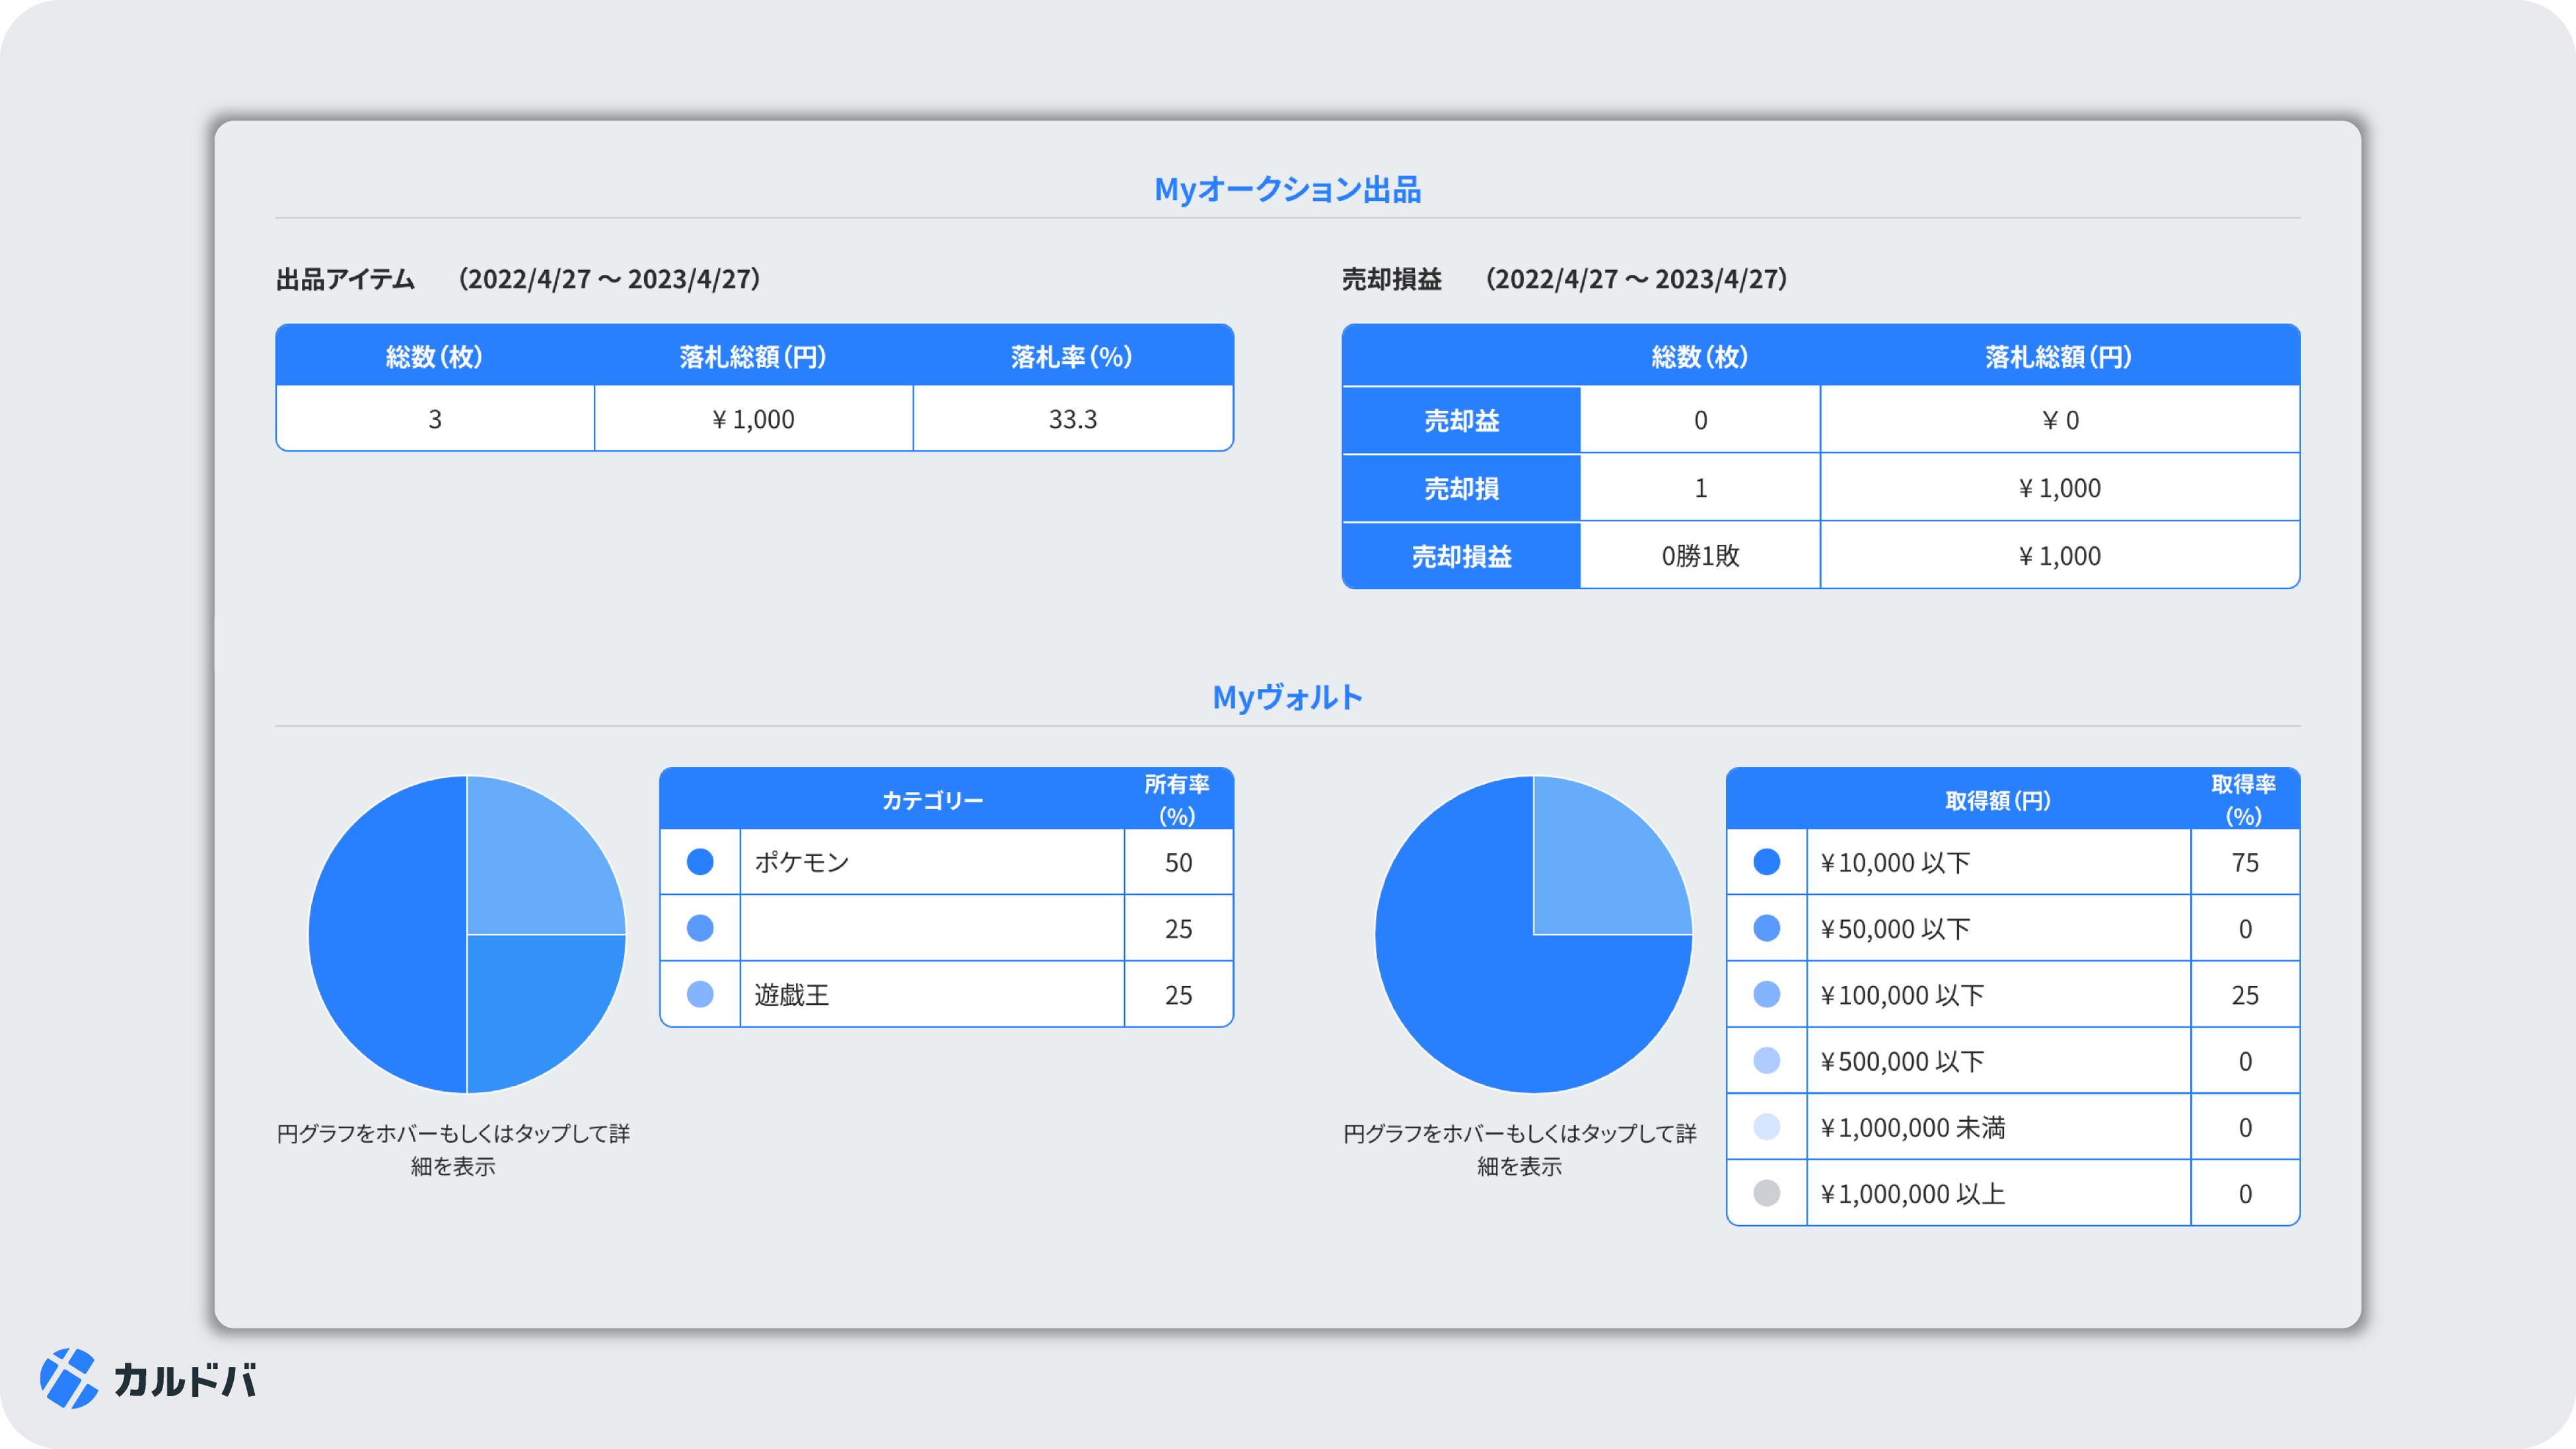
Task: Click the ¥1,000,000 未満 legend dot
Action: 1767,1127
